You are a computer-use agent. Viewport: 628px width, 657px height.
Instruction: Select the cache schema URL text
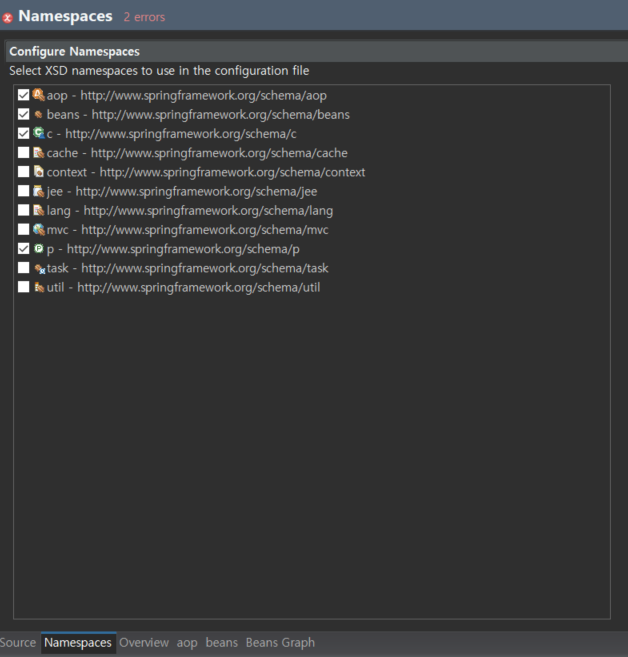click(219, 153)
